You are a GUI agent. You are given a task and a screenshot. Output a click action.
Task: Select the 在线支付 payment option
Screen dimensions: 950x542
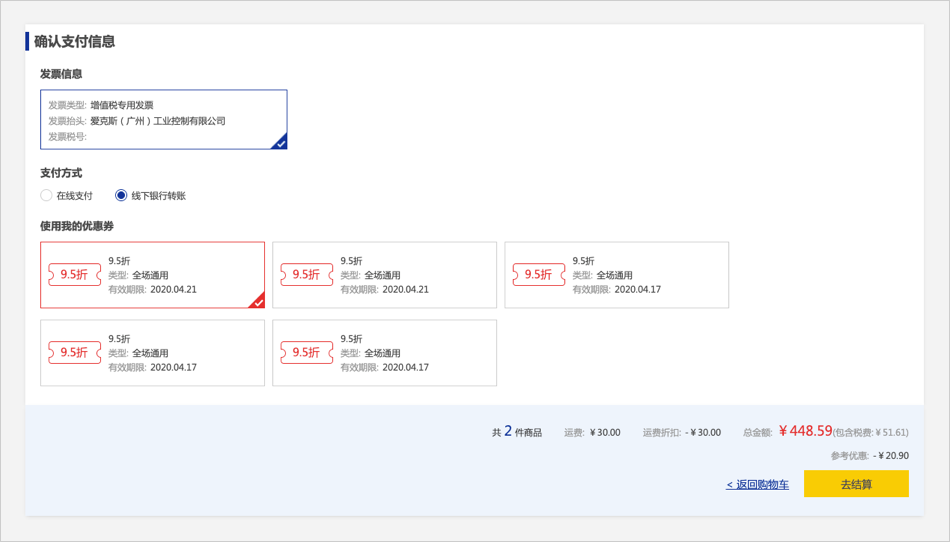[x=47, y=196]
